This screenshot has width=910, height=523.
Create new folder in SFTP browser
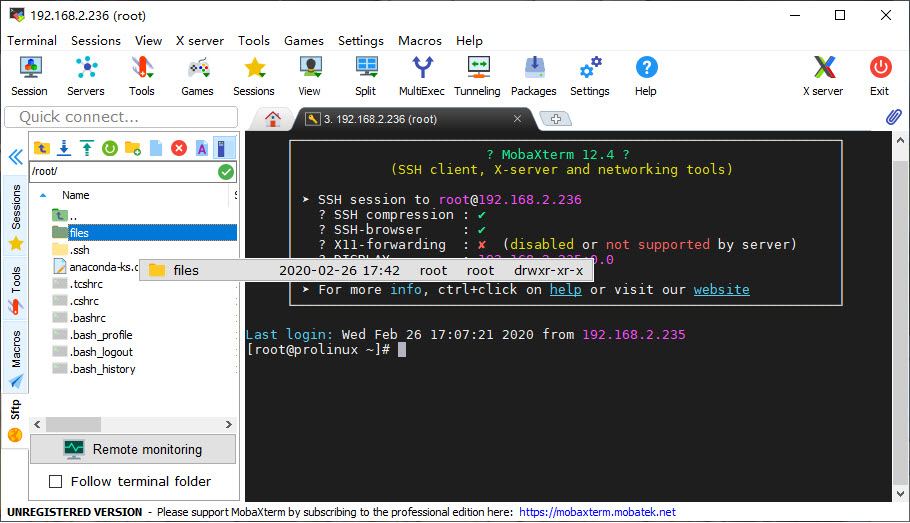pos(132,148)
